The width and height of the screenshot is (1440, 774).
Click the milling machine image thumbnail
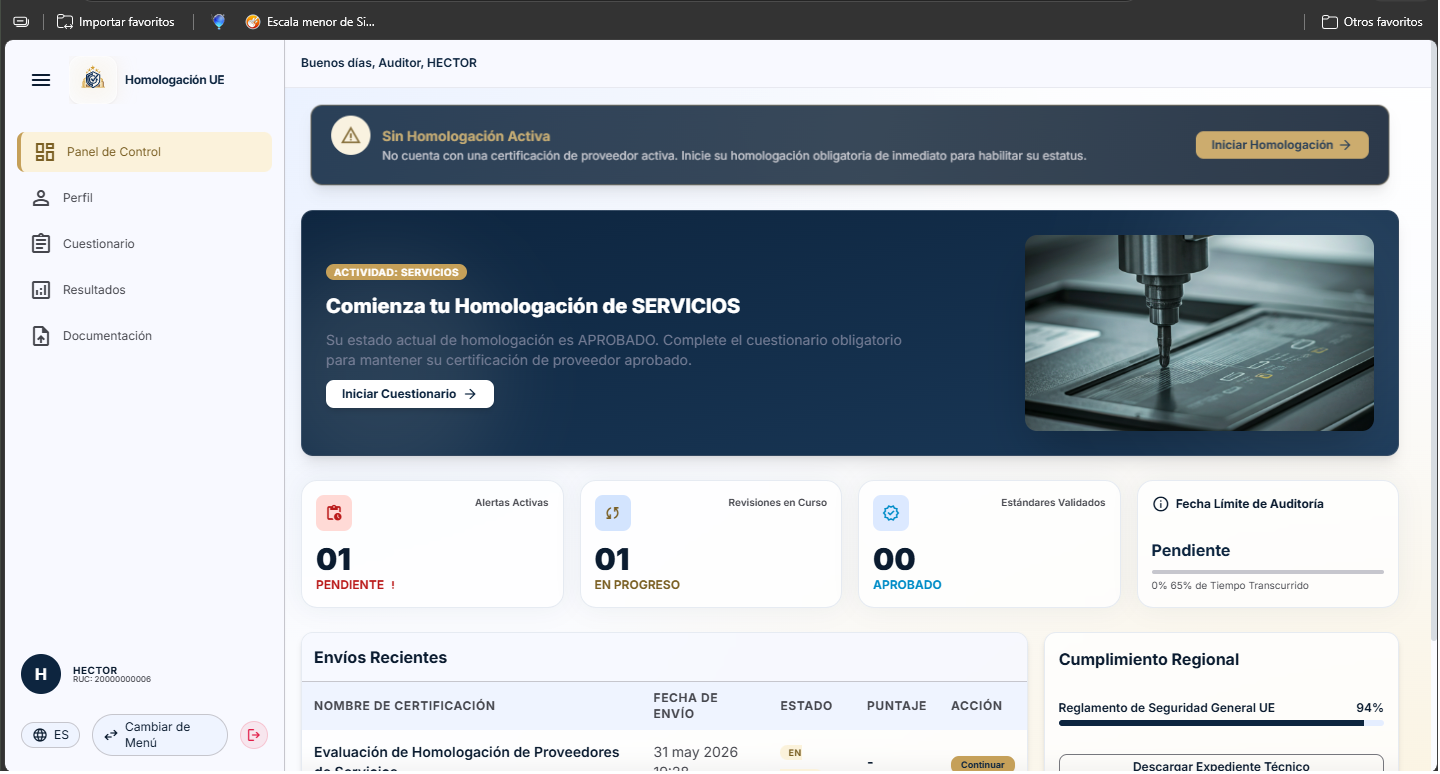point(1199,333)
